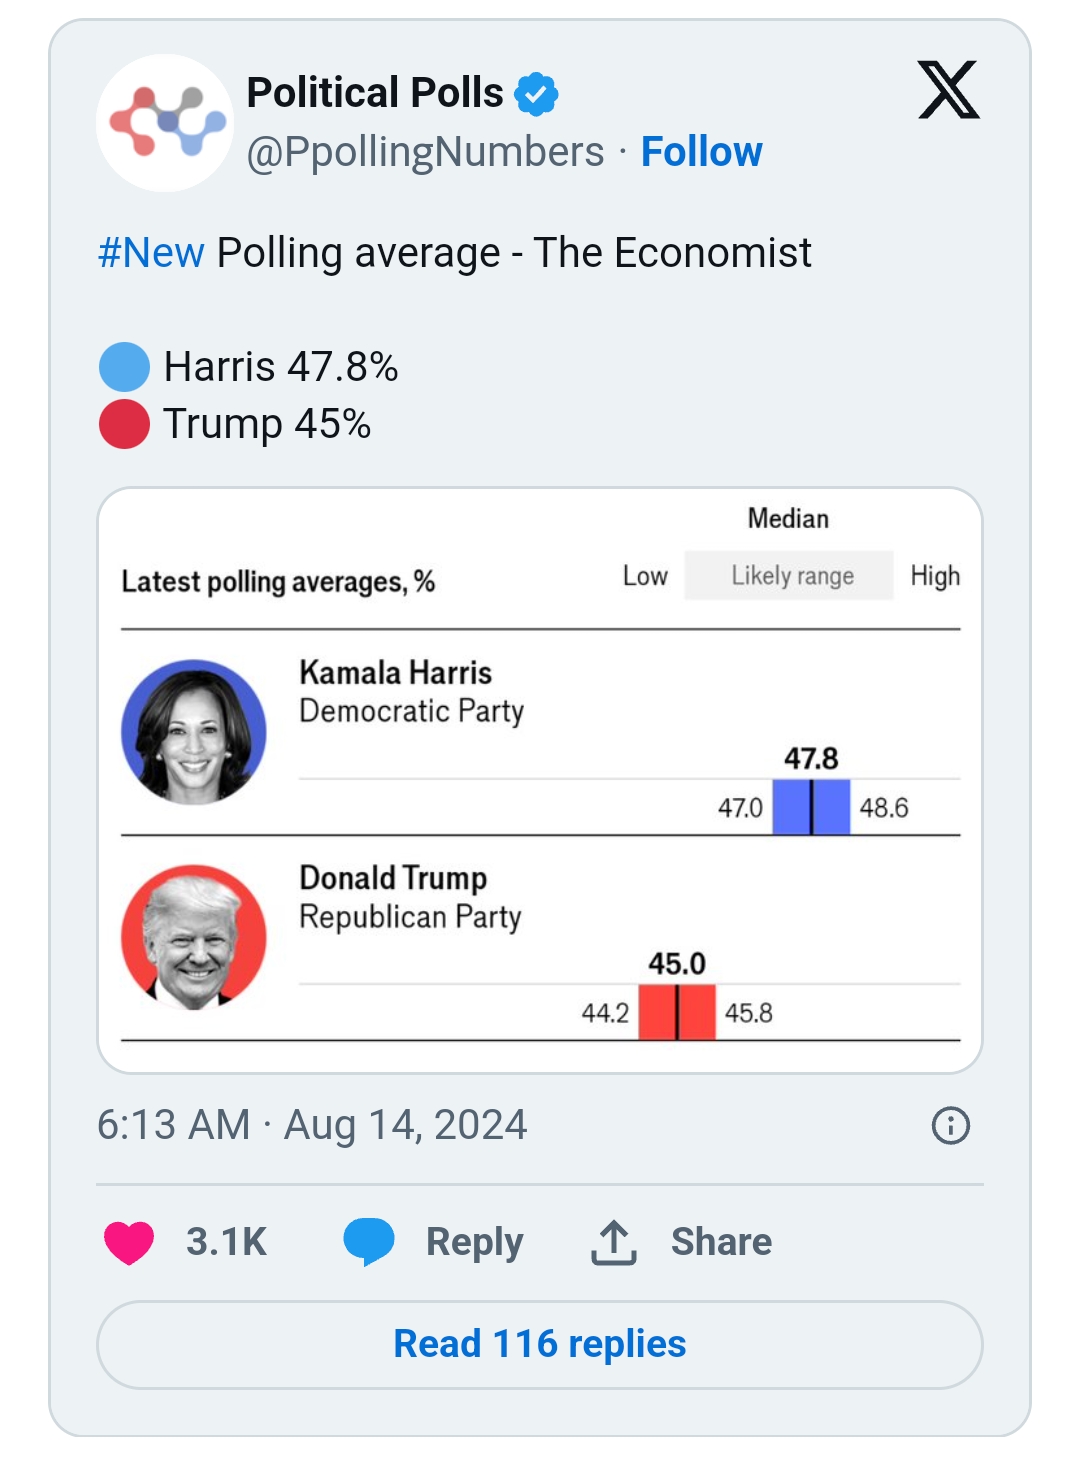
Task: Follow the Political Polls account
Action: [x=701, y=152]
